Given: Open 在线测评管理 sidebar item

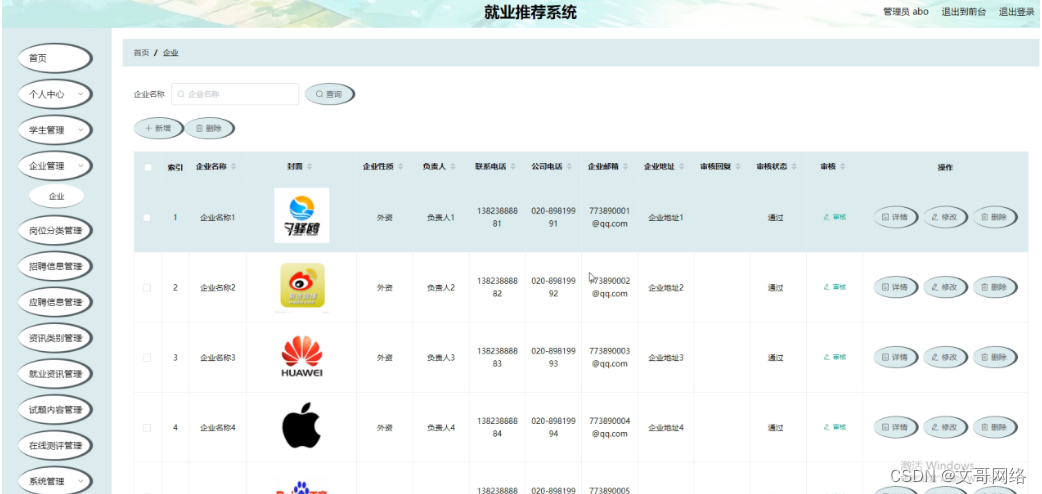Looking at the screenshot, I should [54, 445].
